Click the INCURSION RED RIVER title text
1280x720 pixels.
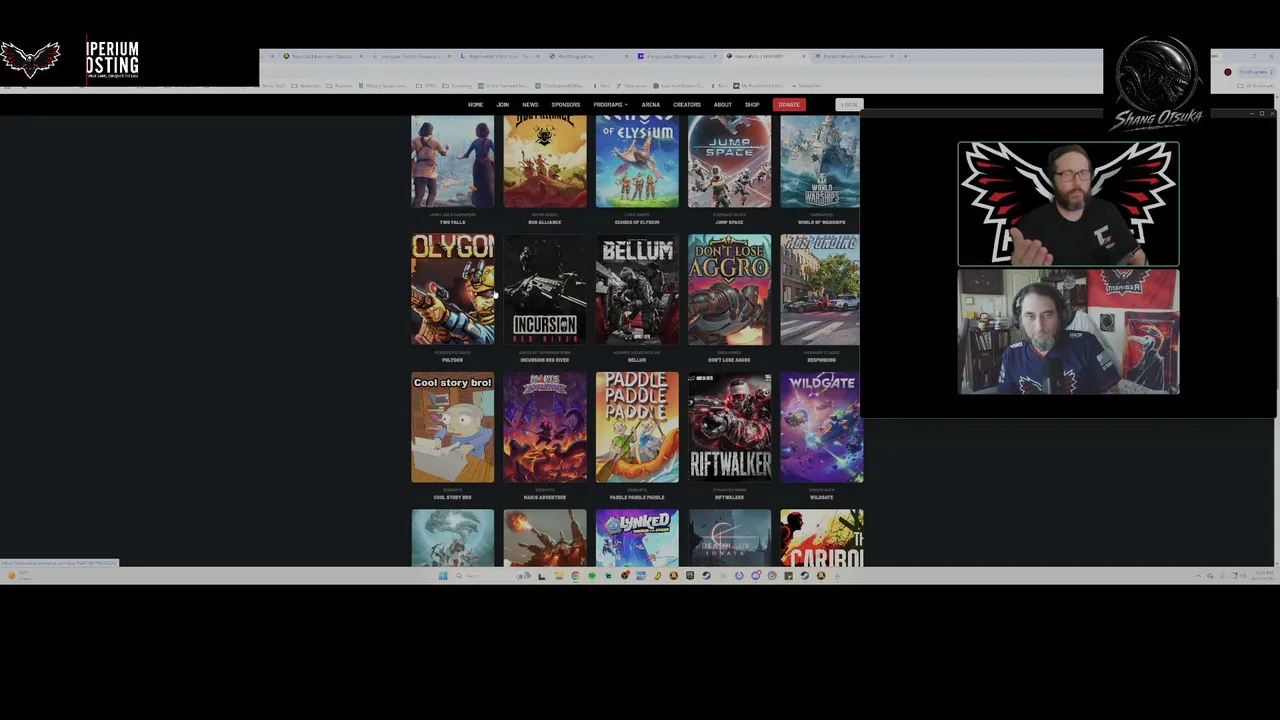pyautogui.click(x=545, y=360)
